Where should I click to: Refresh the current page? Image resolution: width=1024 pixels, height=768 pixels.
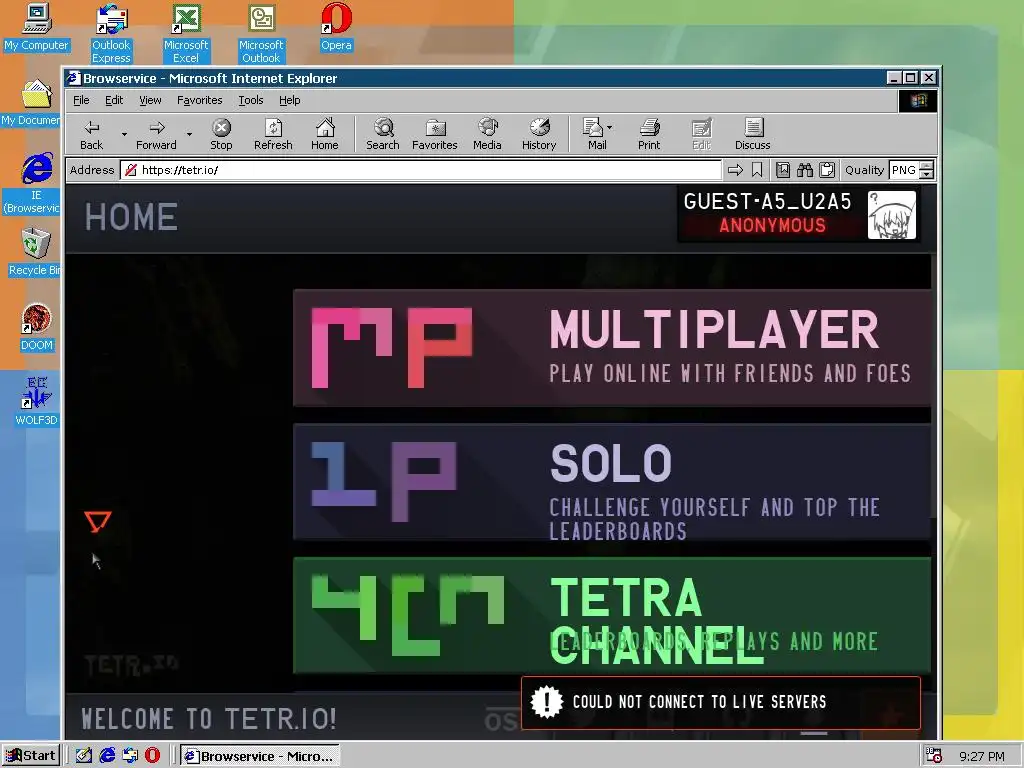click(273, 135)
